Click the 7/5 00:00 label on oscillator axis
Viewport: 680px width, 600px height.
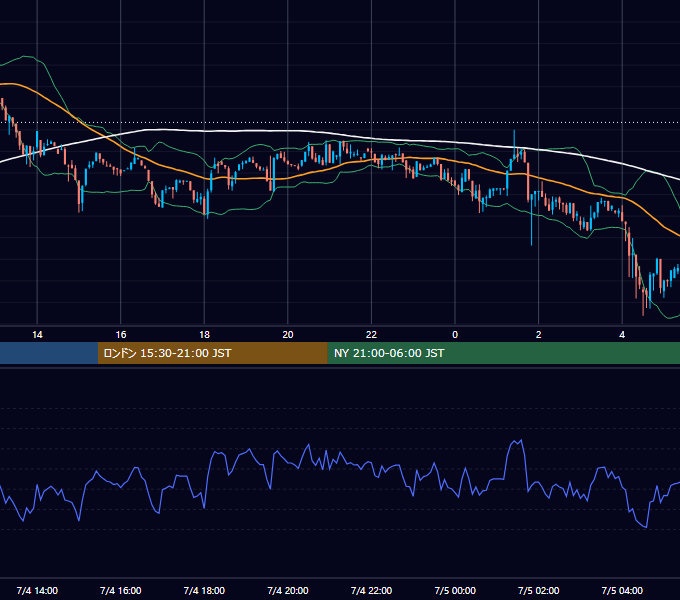(455, 590)
